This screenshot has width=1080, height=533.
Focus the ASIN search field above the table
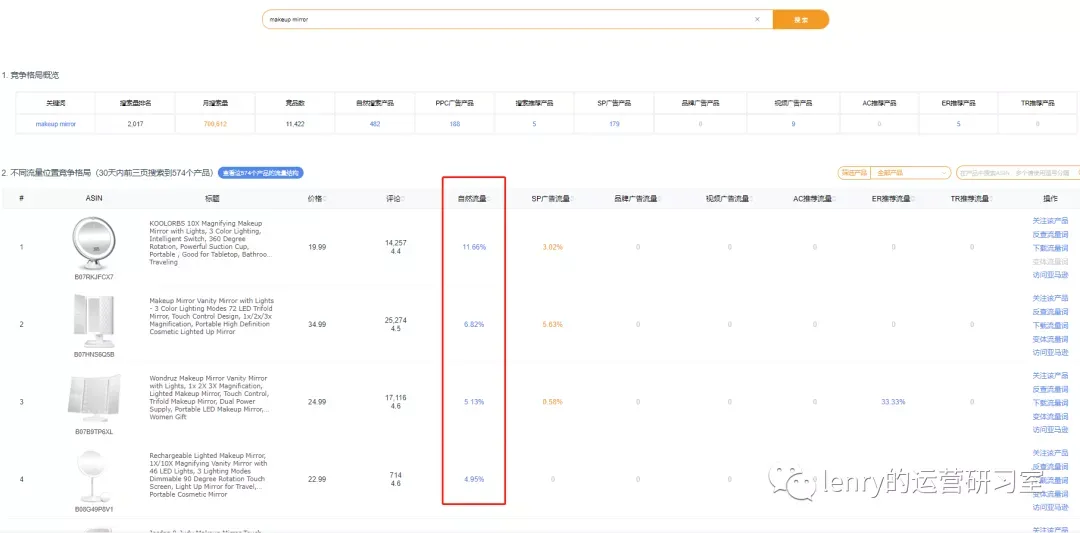click(x=1018, y=173)
